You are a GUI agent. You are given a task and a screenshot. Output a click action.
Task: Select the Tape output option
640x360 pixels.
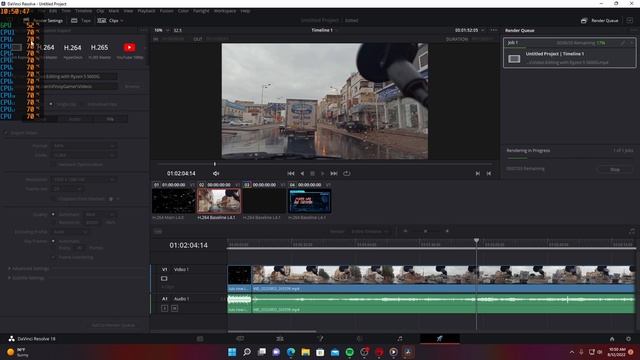pyautogui.click(x=81, y=20)
